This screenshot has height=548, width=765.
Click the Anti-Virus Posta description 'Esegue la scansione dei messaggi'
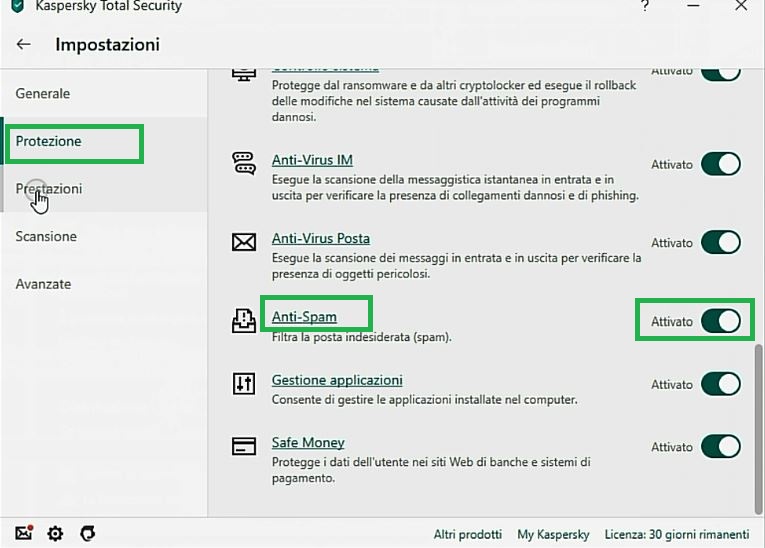click(x=456, y=265)
